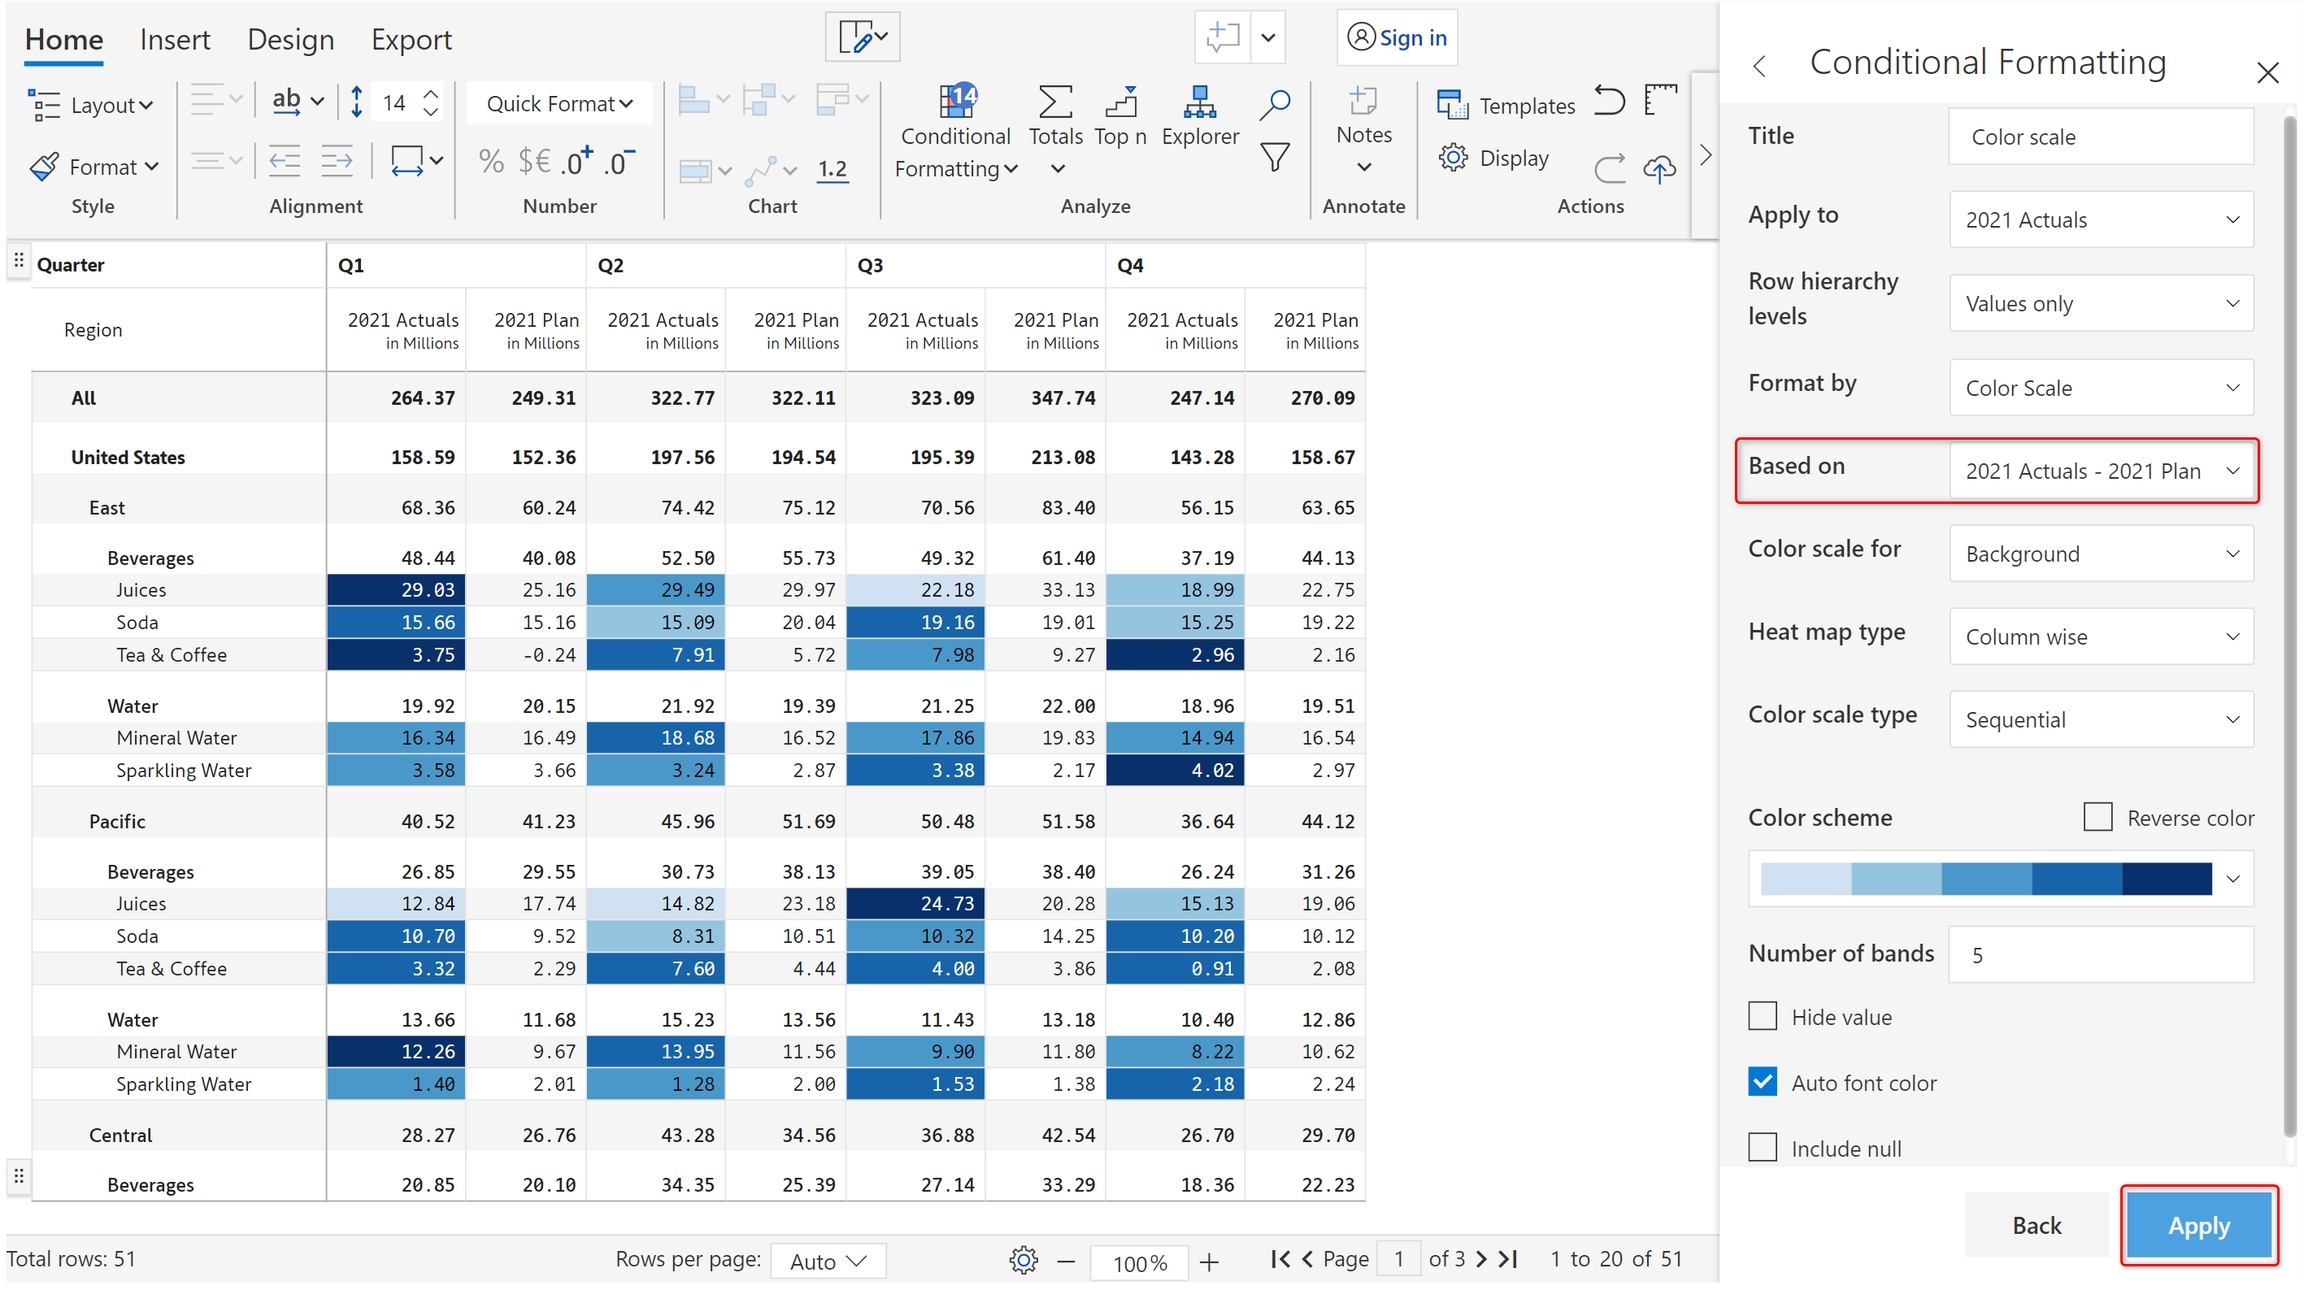Click the undo arrow icon
Viewport: 2304px width, 1290px height.
coord(1608,101)
